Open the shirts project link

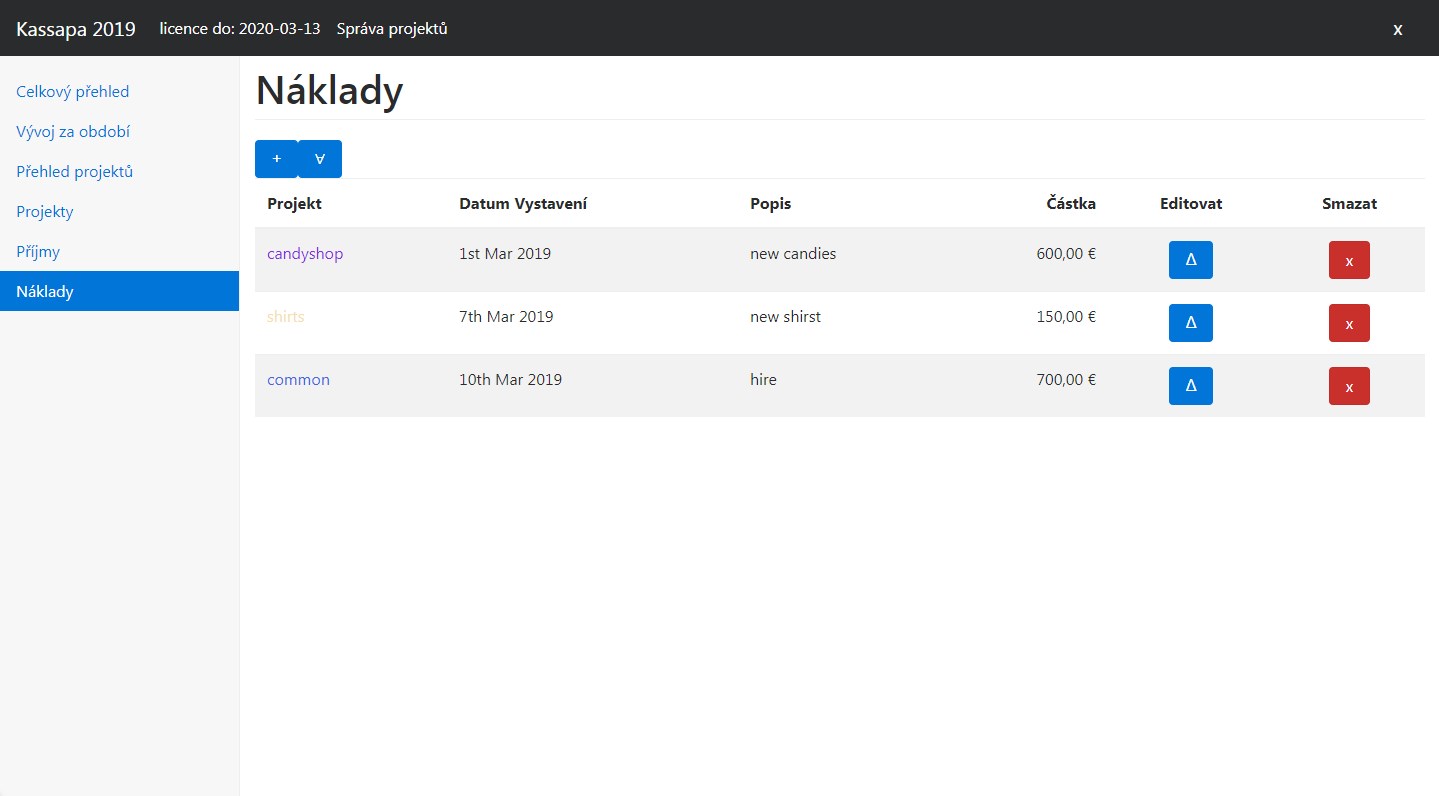(286, 317)
